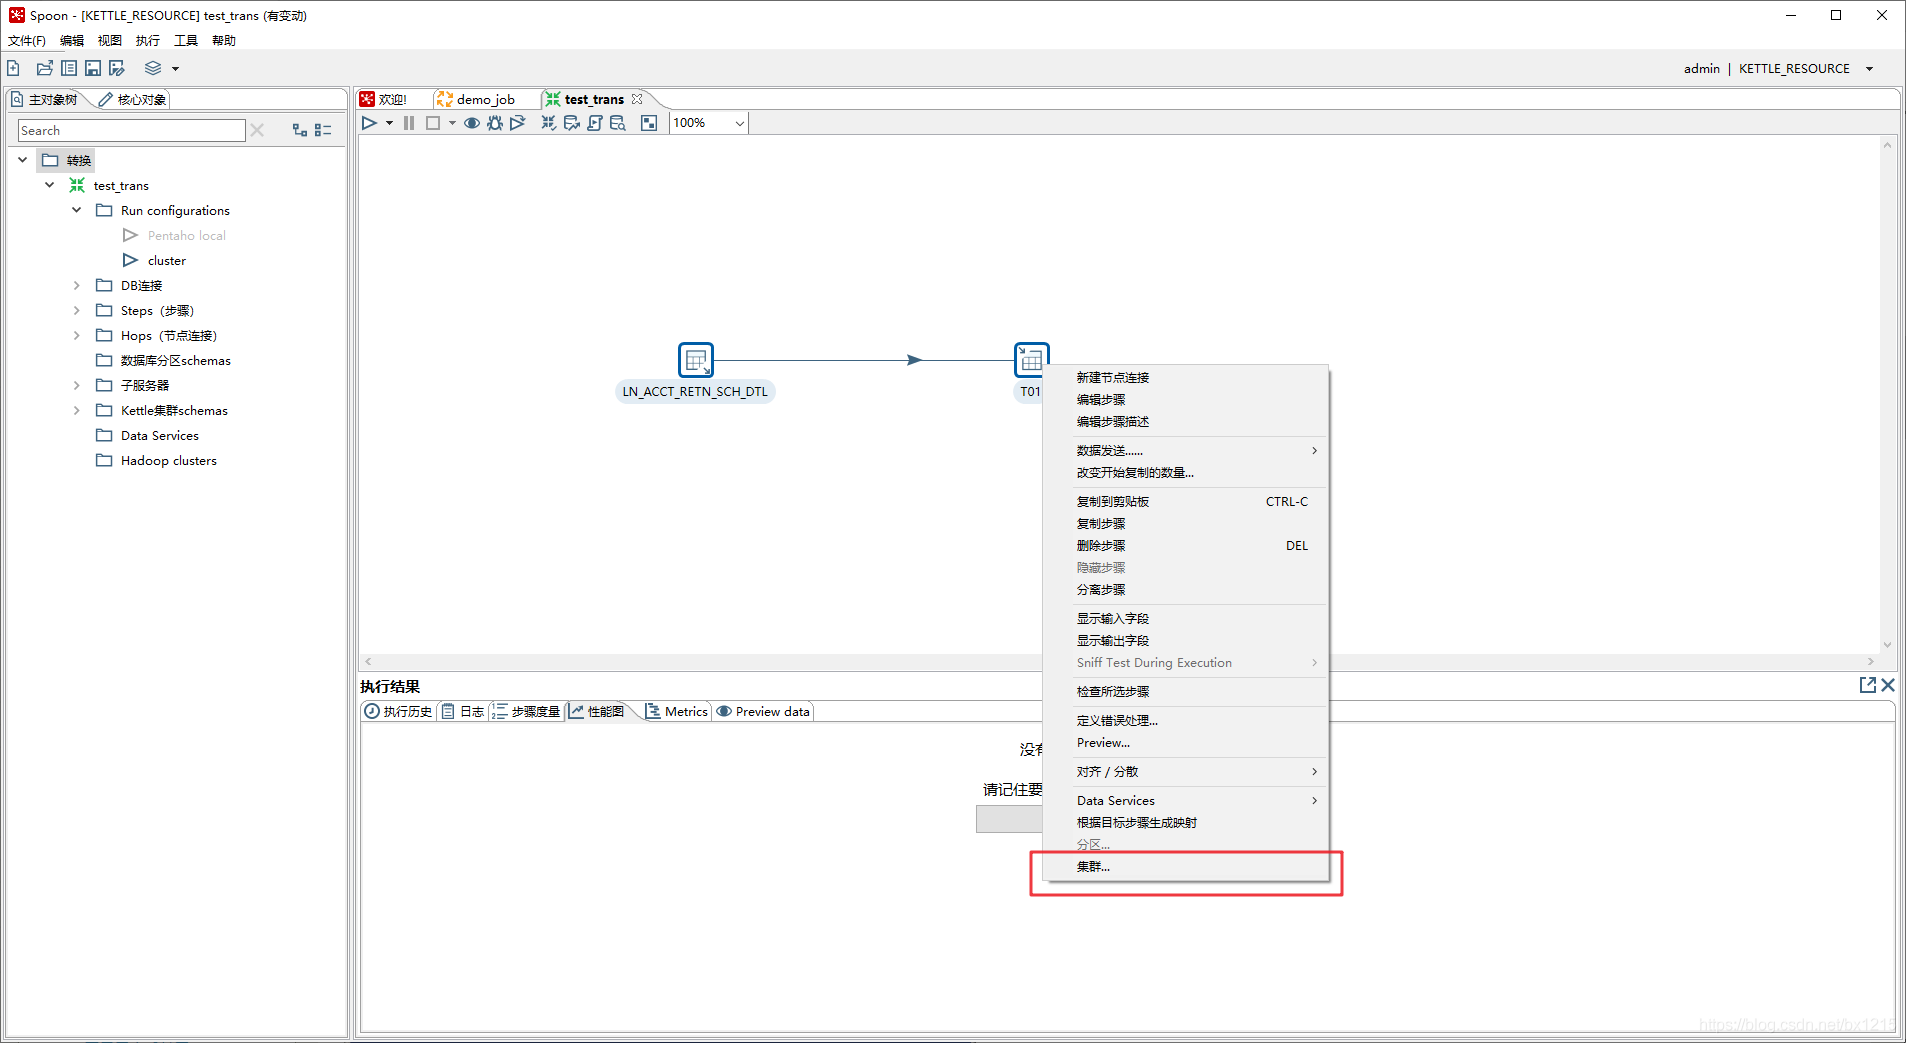Click the New file icon in toolbar
This screenshot has height=1043, width=1906.
(x=14, y=68)
